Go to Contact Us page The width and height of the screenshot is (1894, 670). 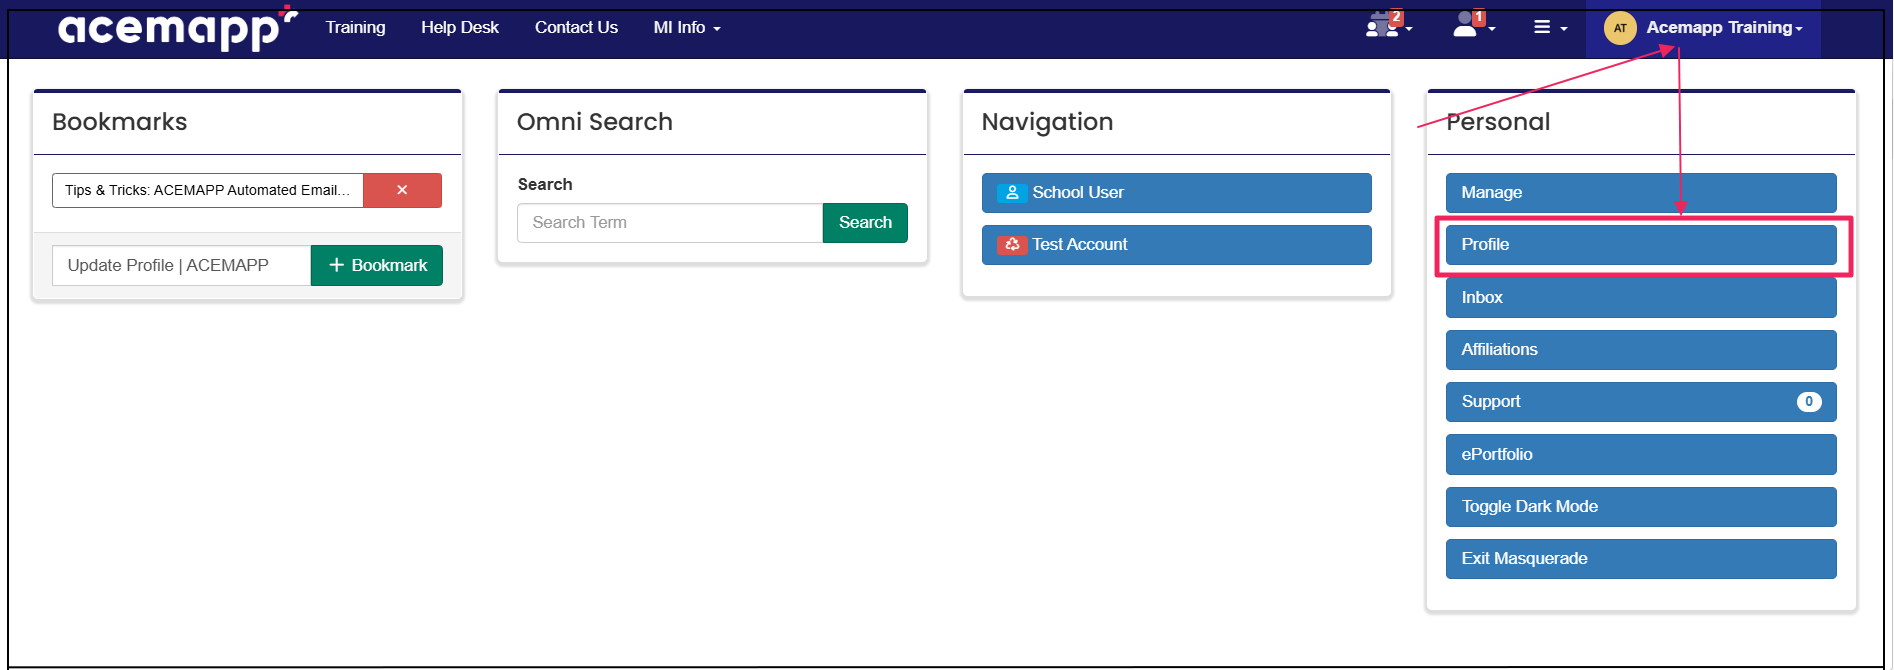[576, 27]
